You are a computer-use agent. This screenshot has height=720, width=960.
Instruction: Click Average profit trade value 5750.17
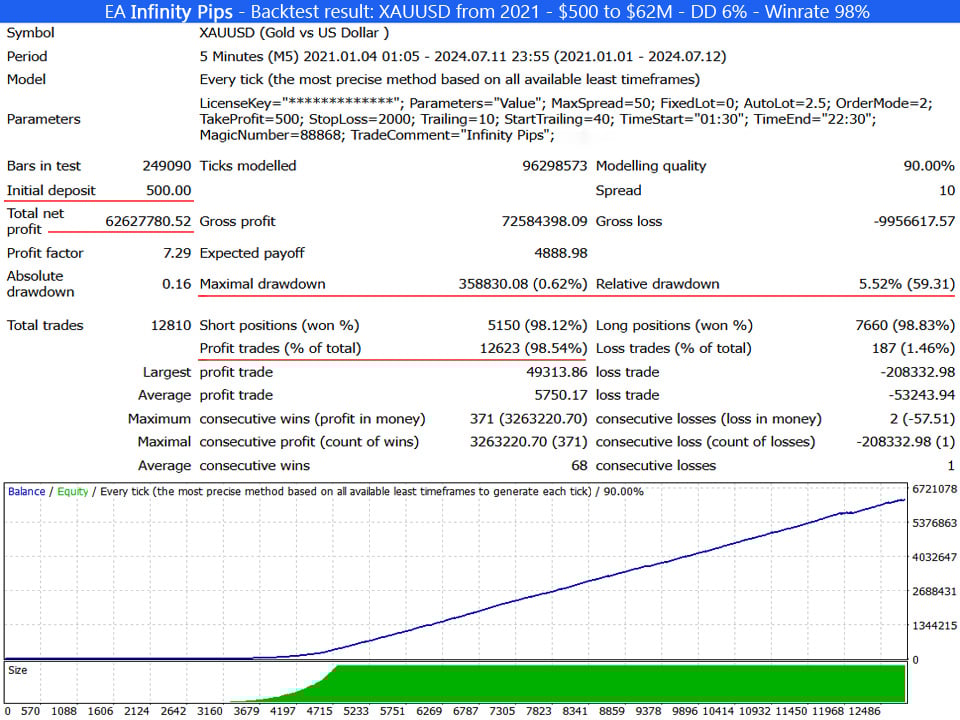[560, 396]
